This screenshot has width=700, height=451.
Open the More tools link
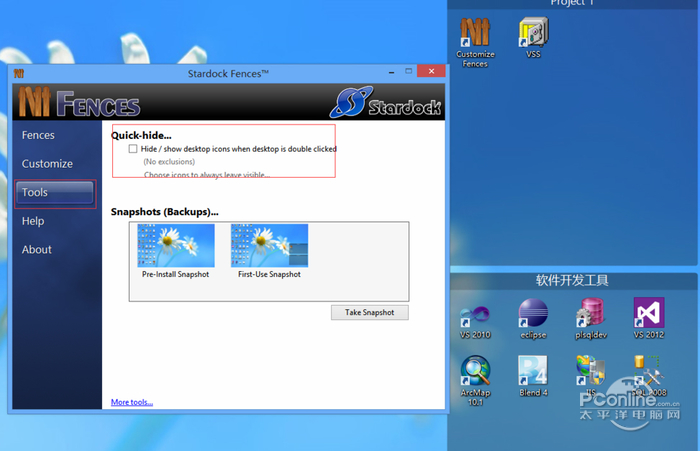pos(132,402)
